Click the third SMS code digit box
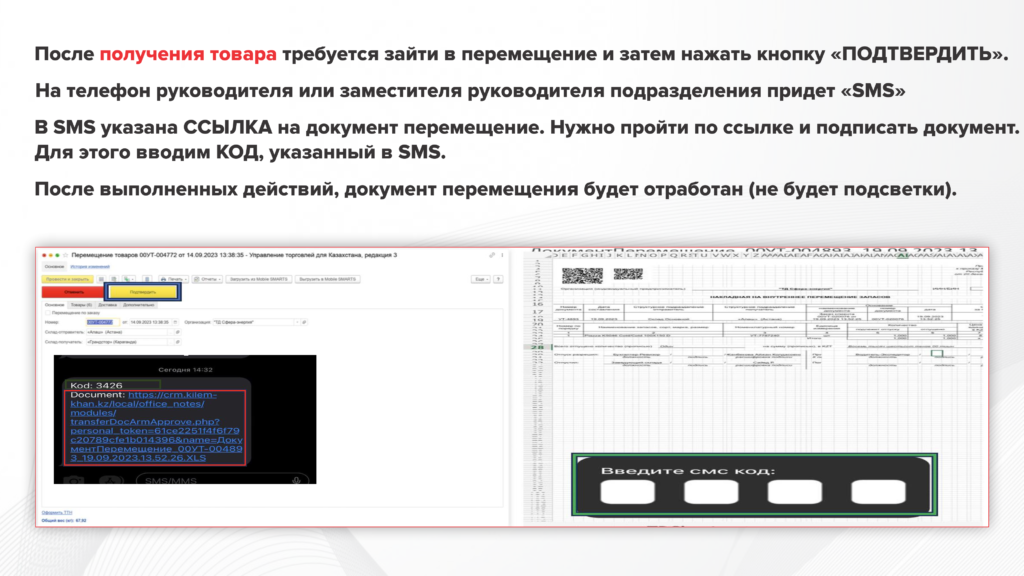 [x=795, y=492]
